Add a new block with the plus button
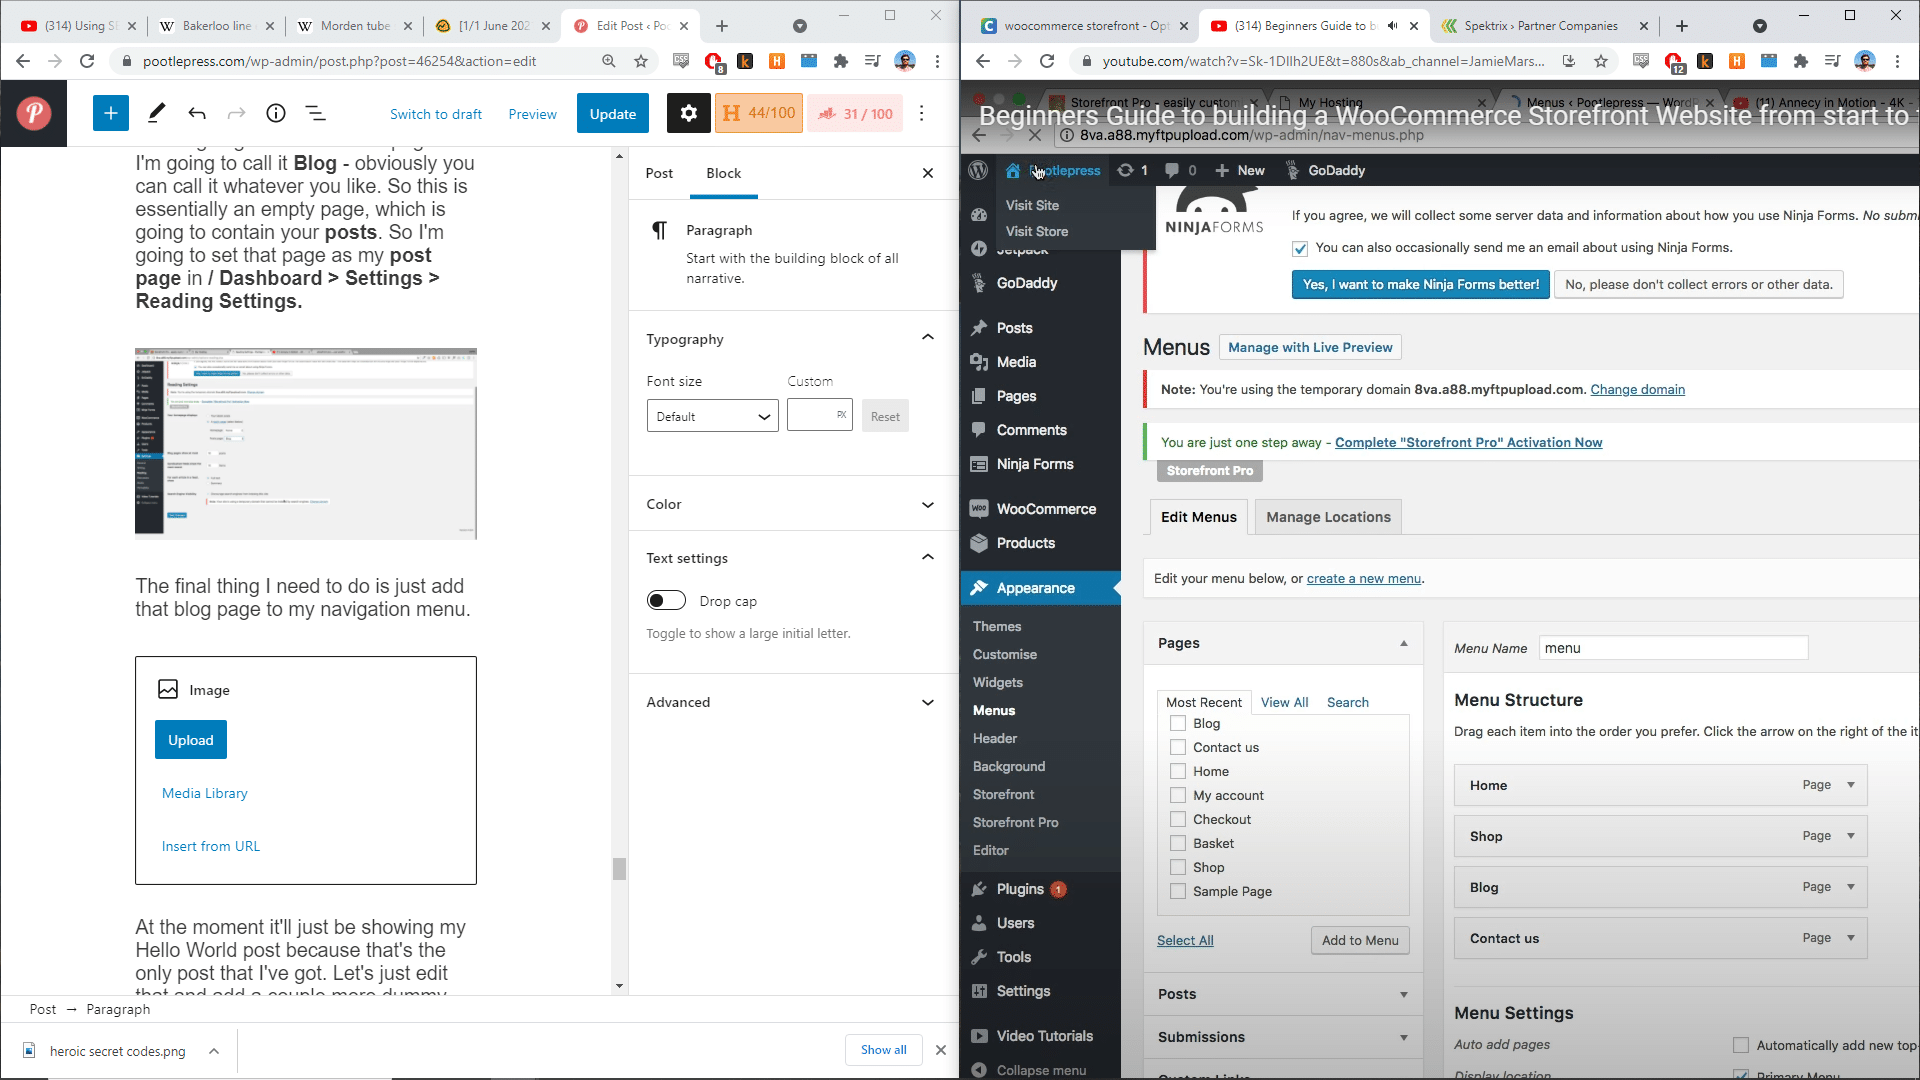1920x1080 pixels. click(x=111, y=114)
